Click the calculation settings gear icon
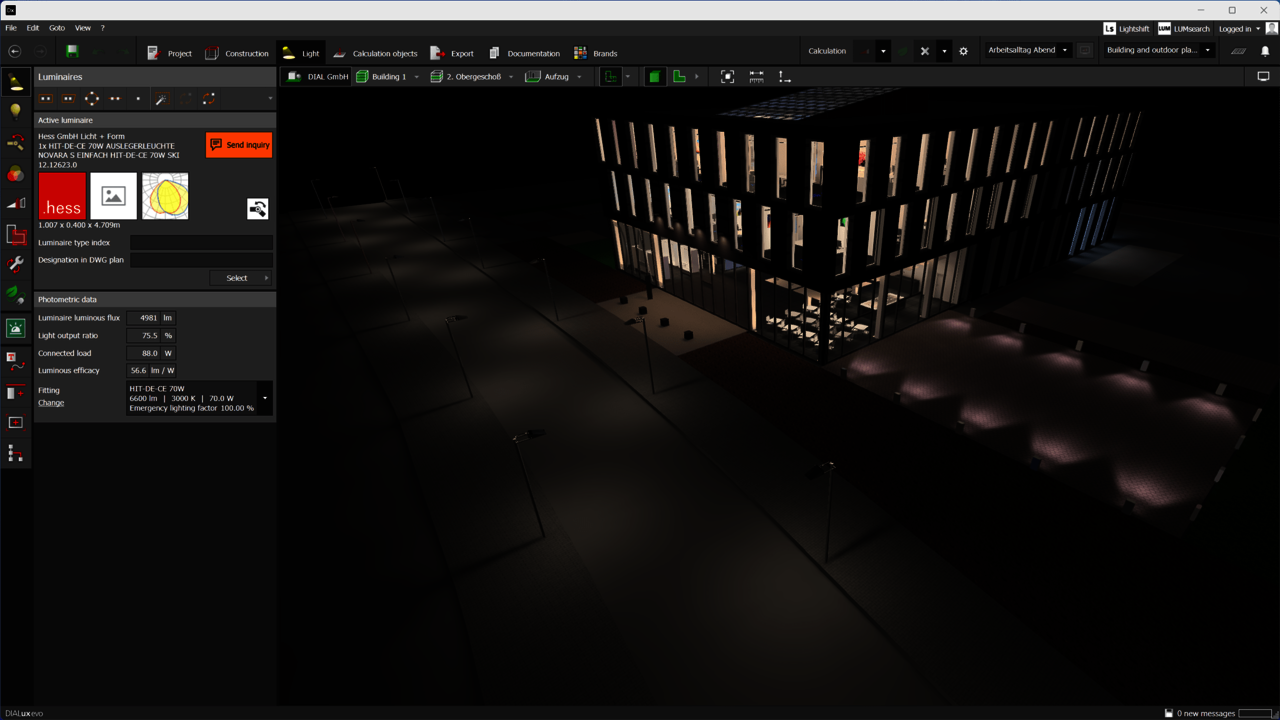1280x720 pixels. (x=963, y=51)
